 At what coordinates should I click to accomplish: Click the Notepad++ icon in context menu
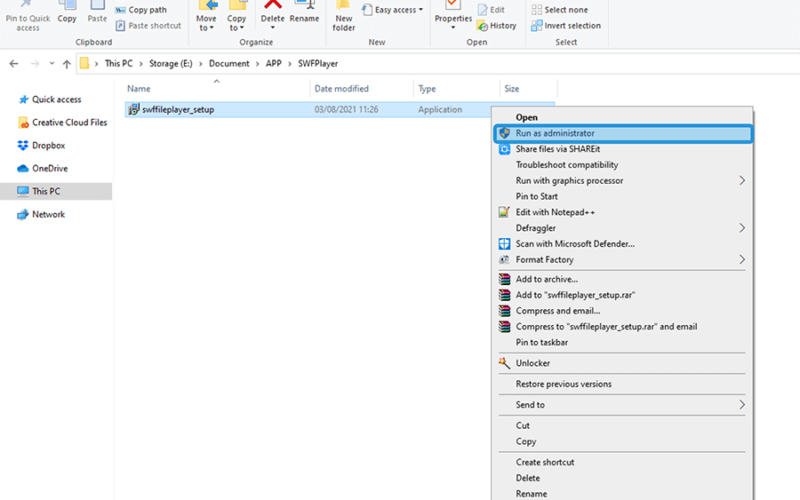504,212
